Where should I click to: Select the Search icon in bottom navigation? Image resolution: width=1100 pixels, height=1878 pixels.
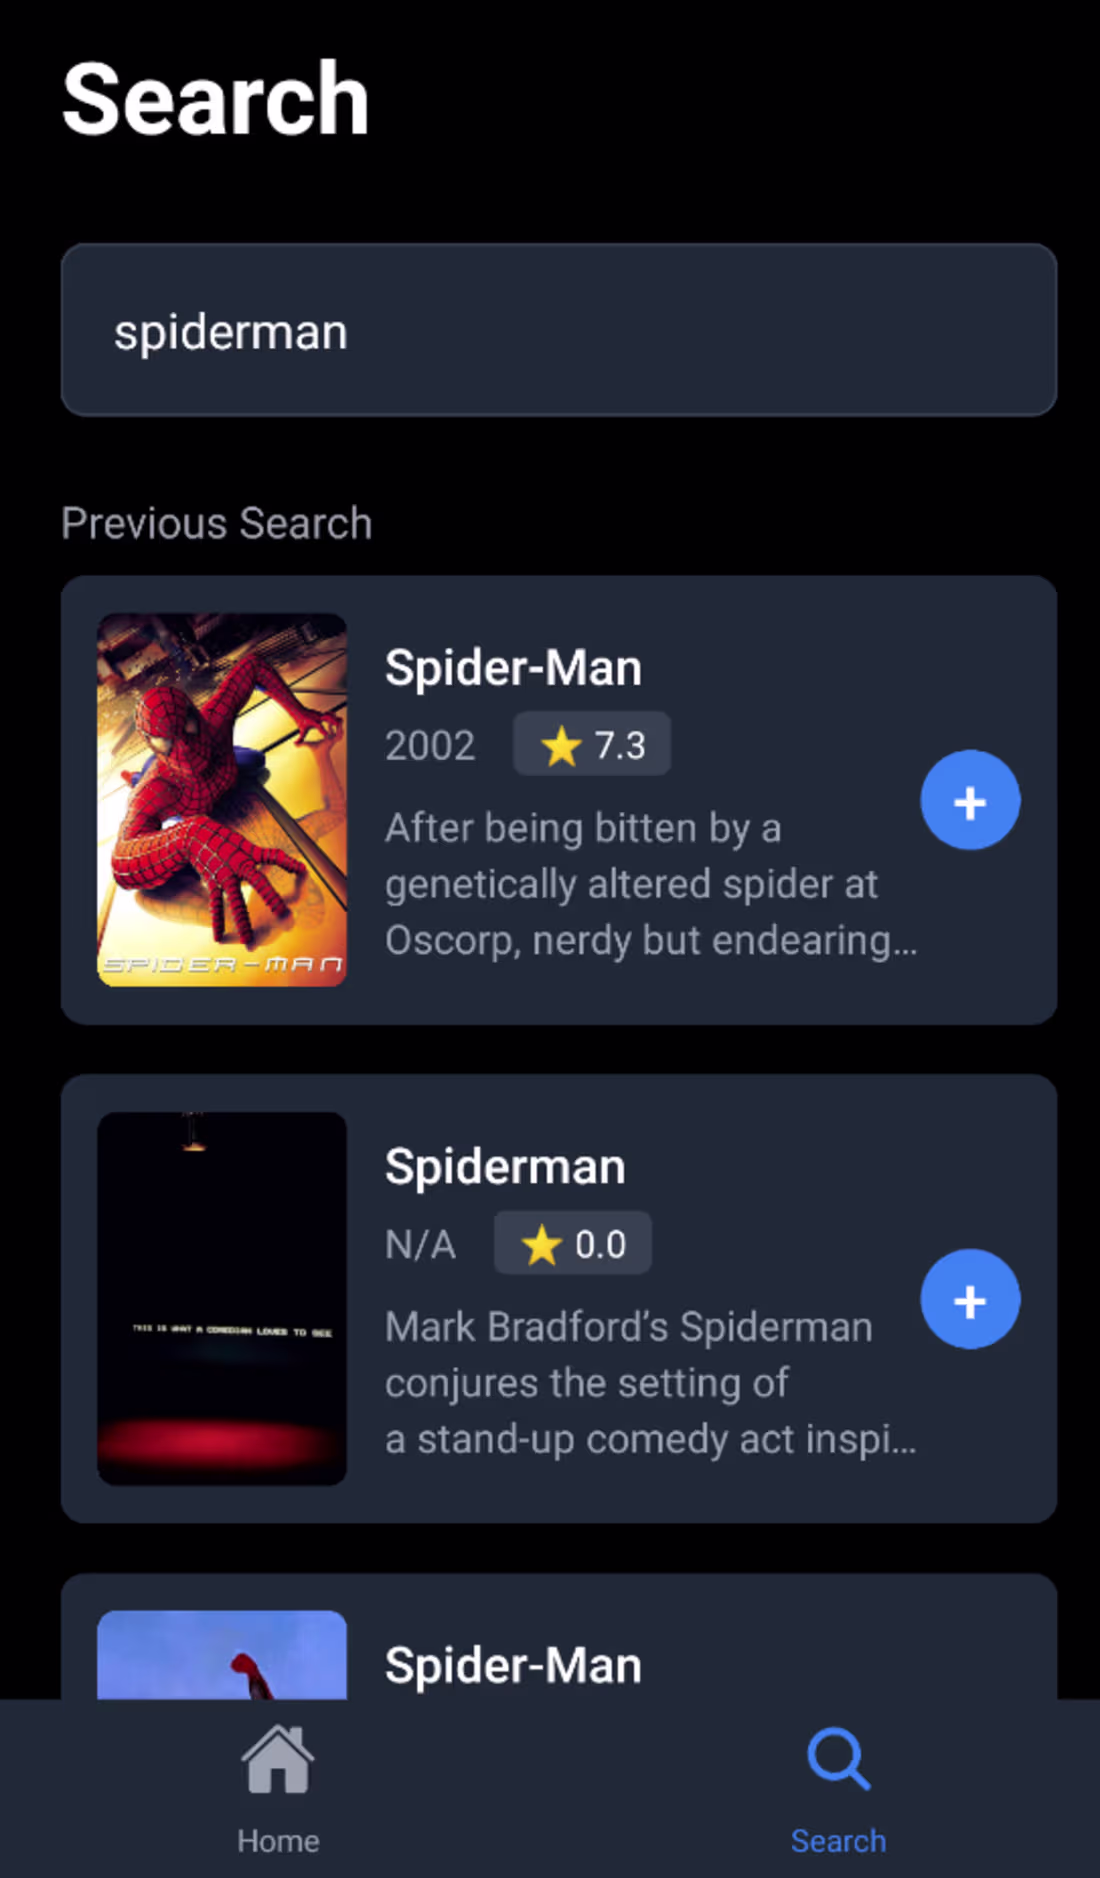pos(838,1760)
